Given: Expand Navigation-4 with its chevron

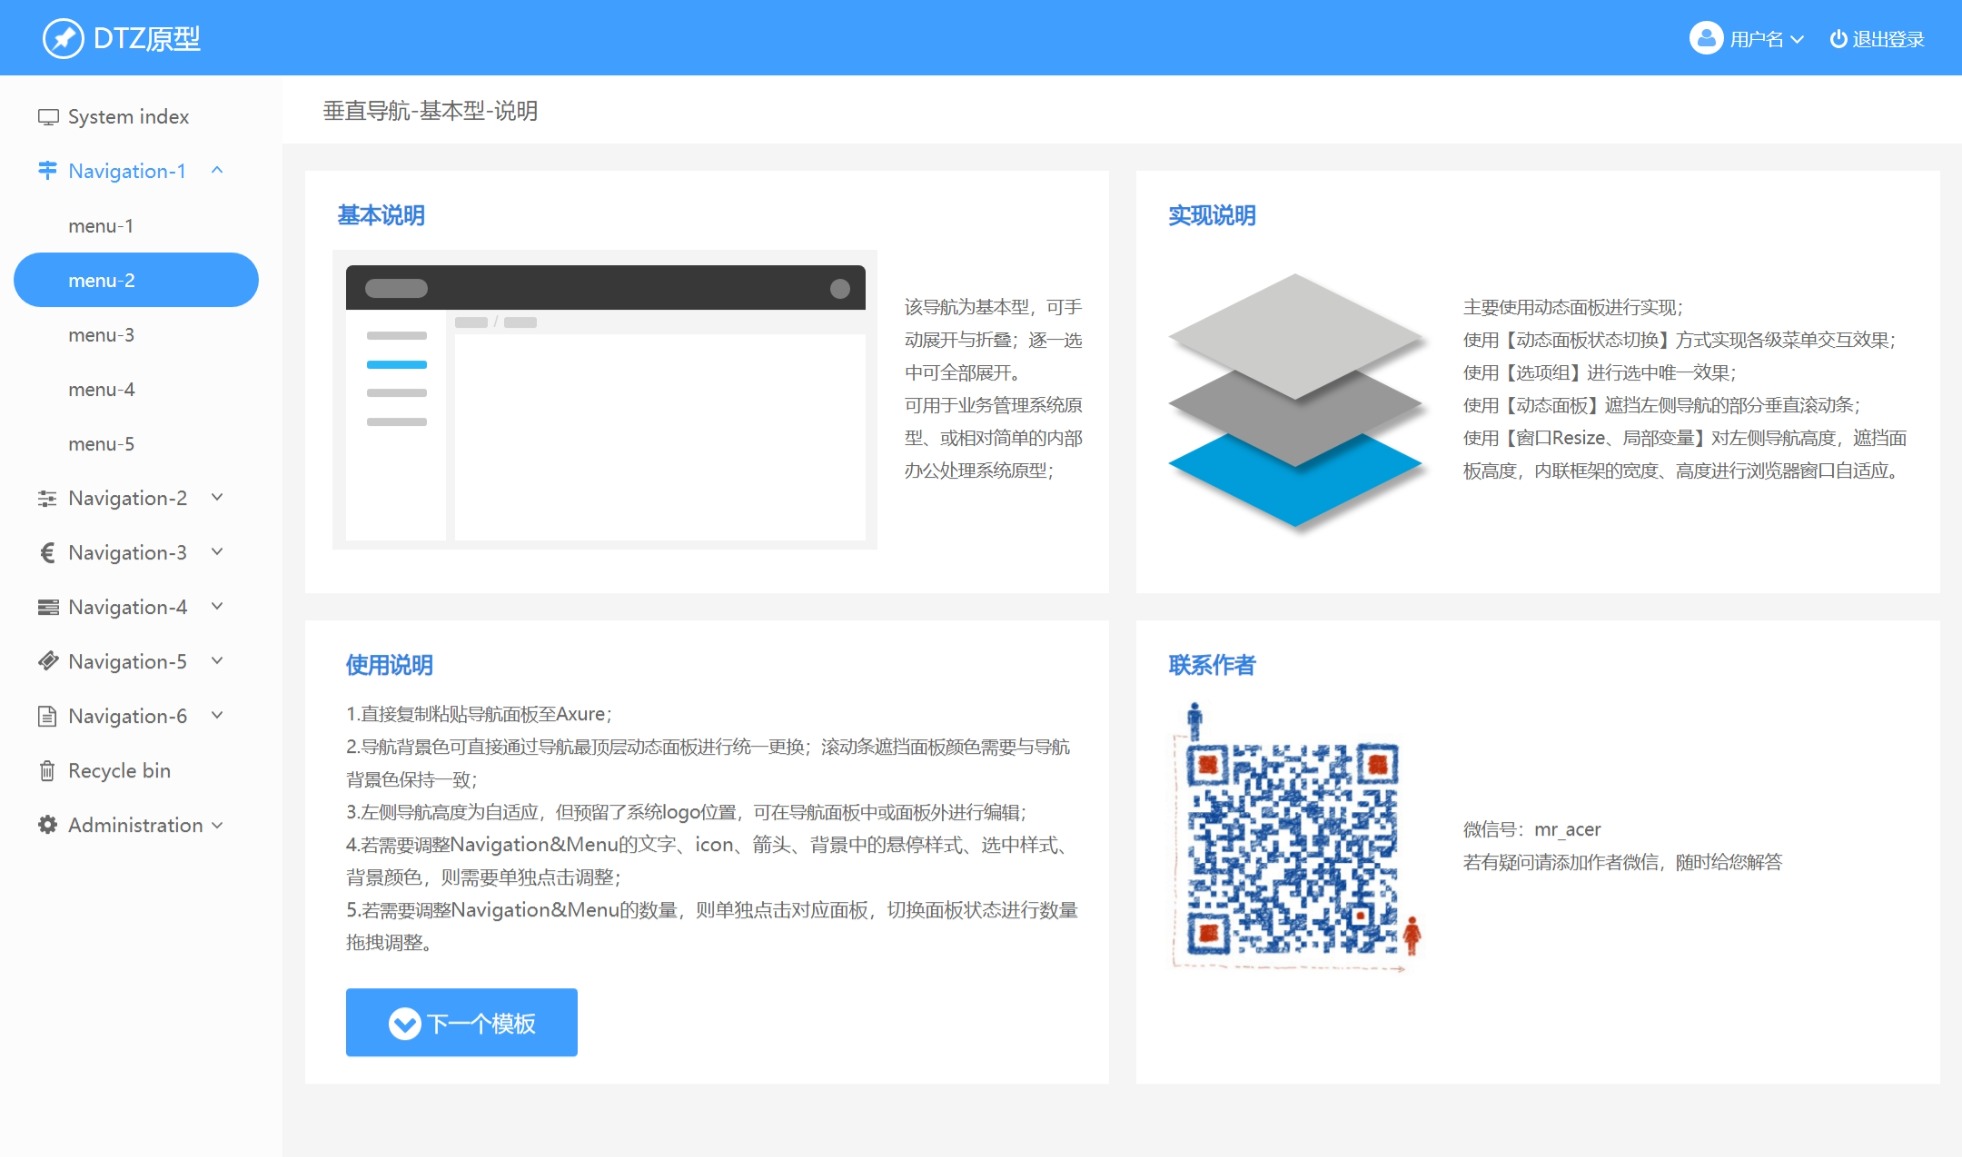Looking at the screenshot, I should [x=217, y=606].
